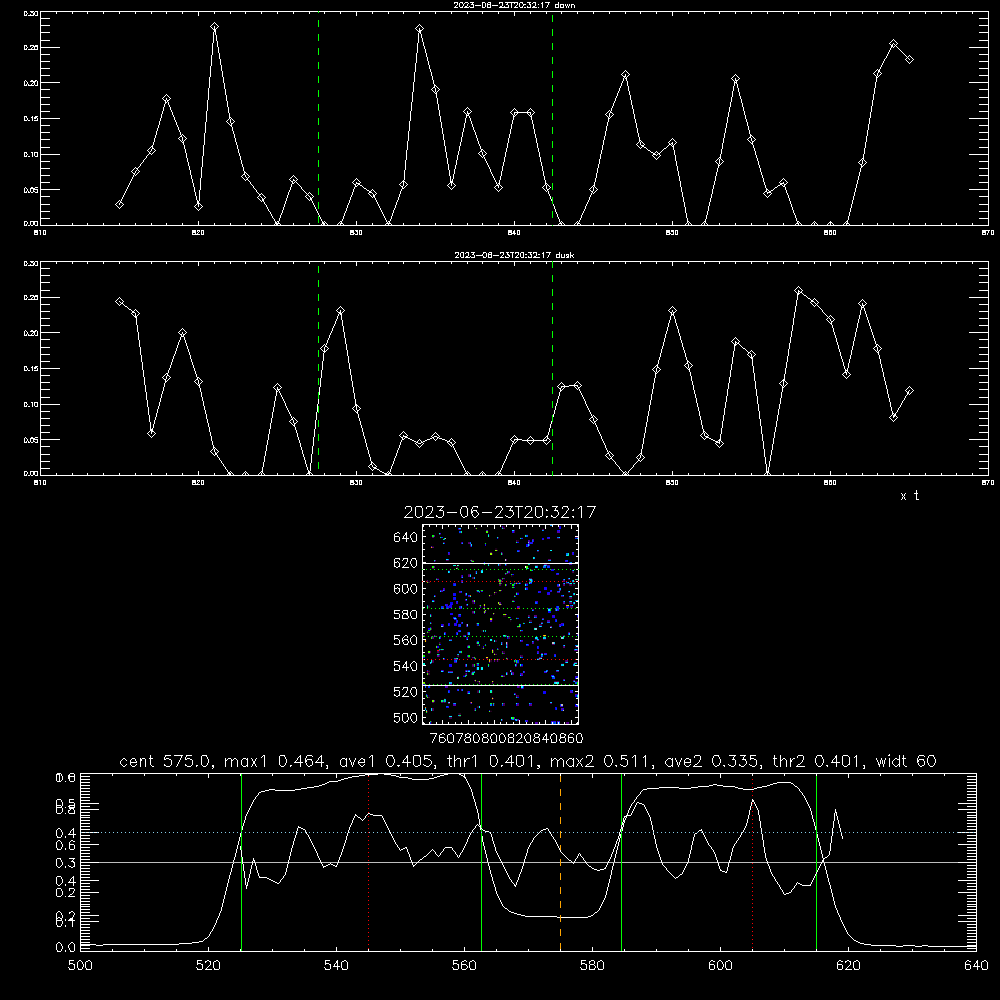
Task: Click the '580' y-axis label beside the scatter image
Action: [x=406, y=615]
